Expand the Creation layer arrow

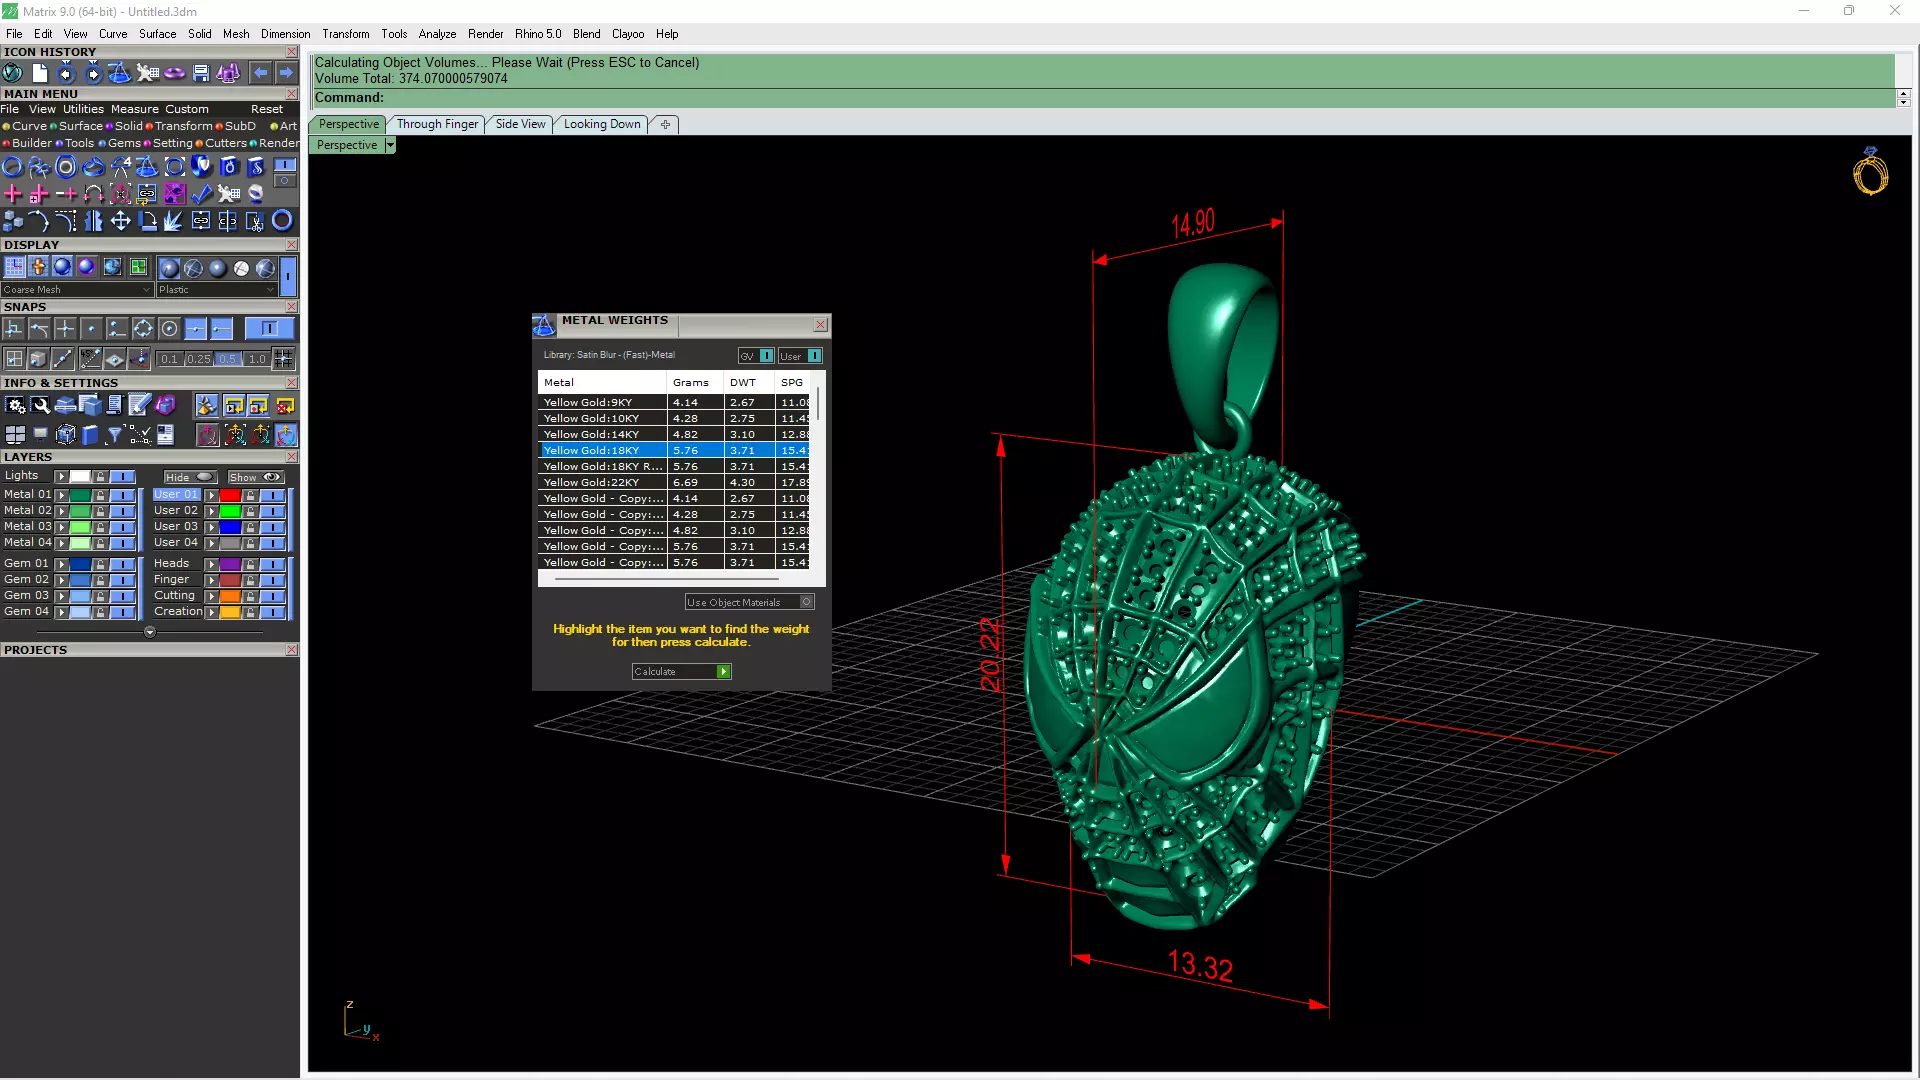tap(211, 612)
